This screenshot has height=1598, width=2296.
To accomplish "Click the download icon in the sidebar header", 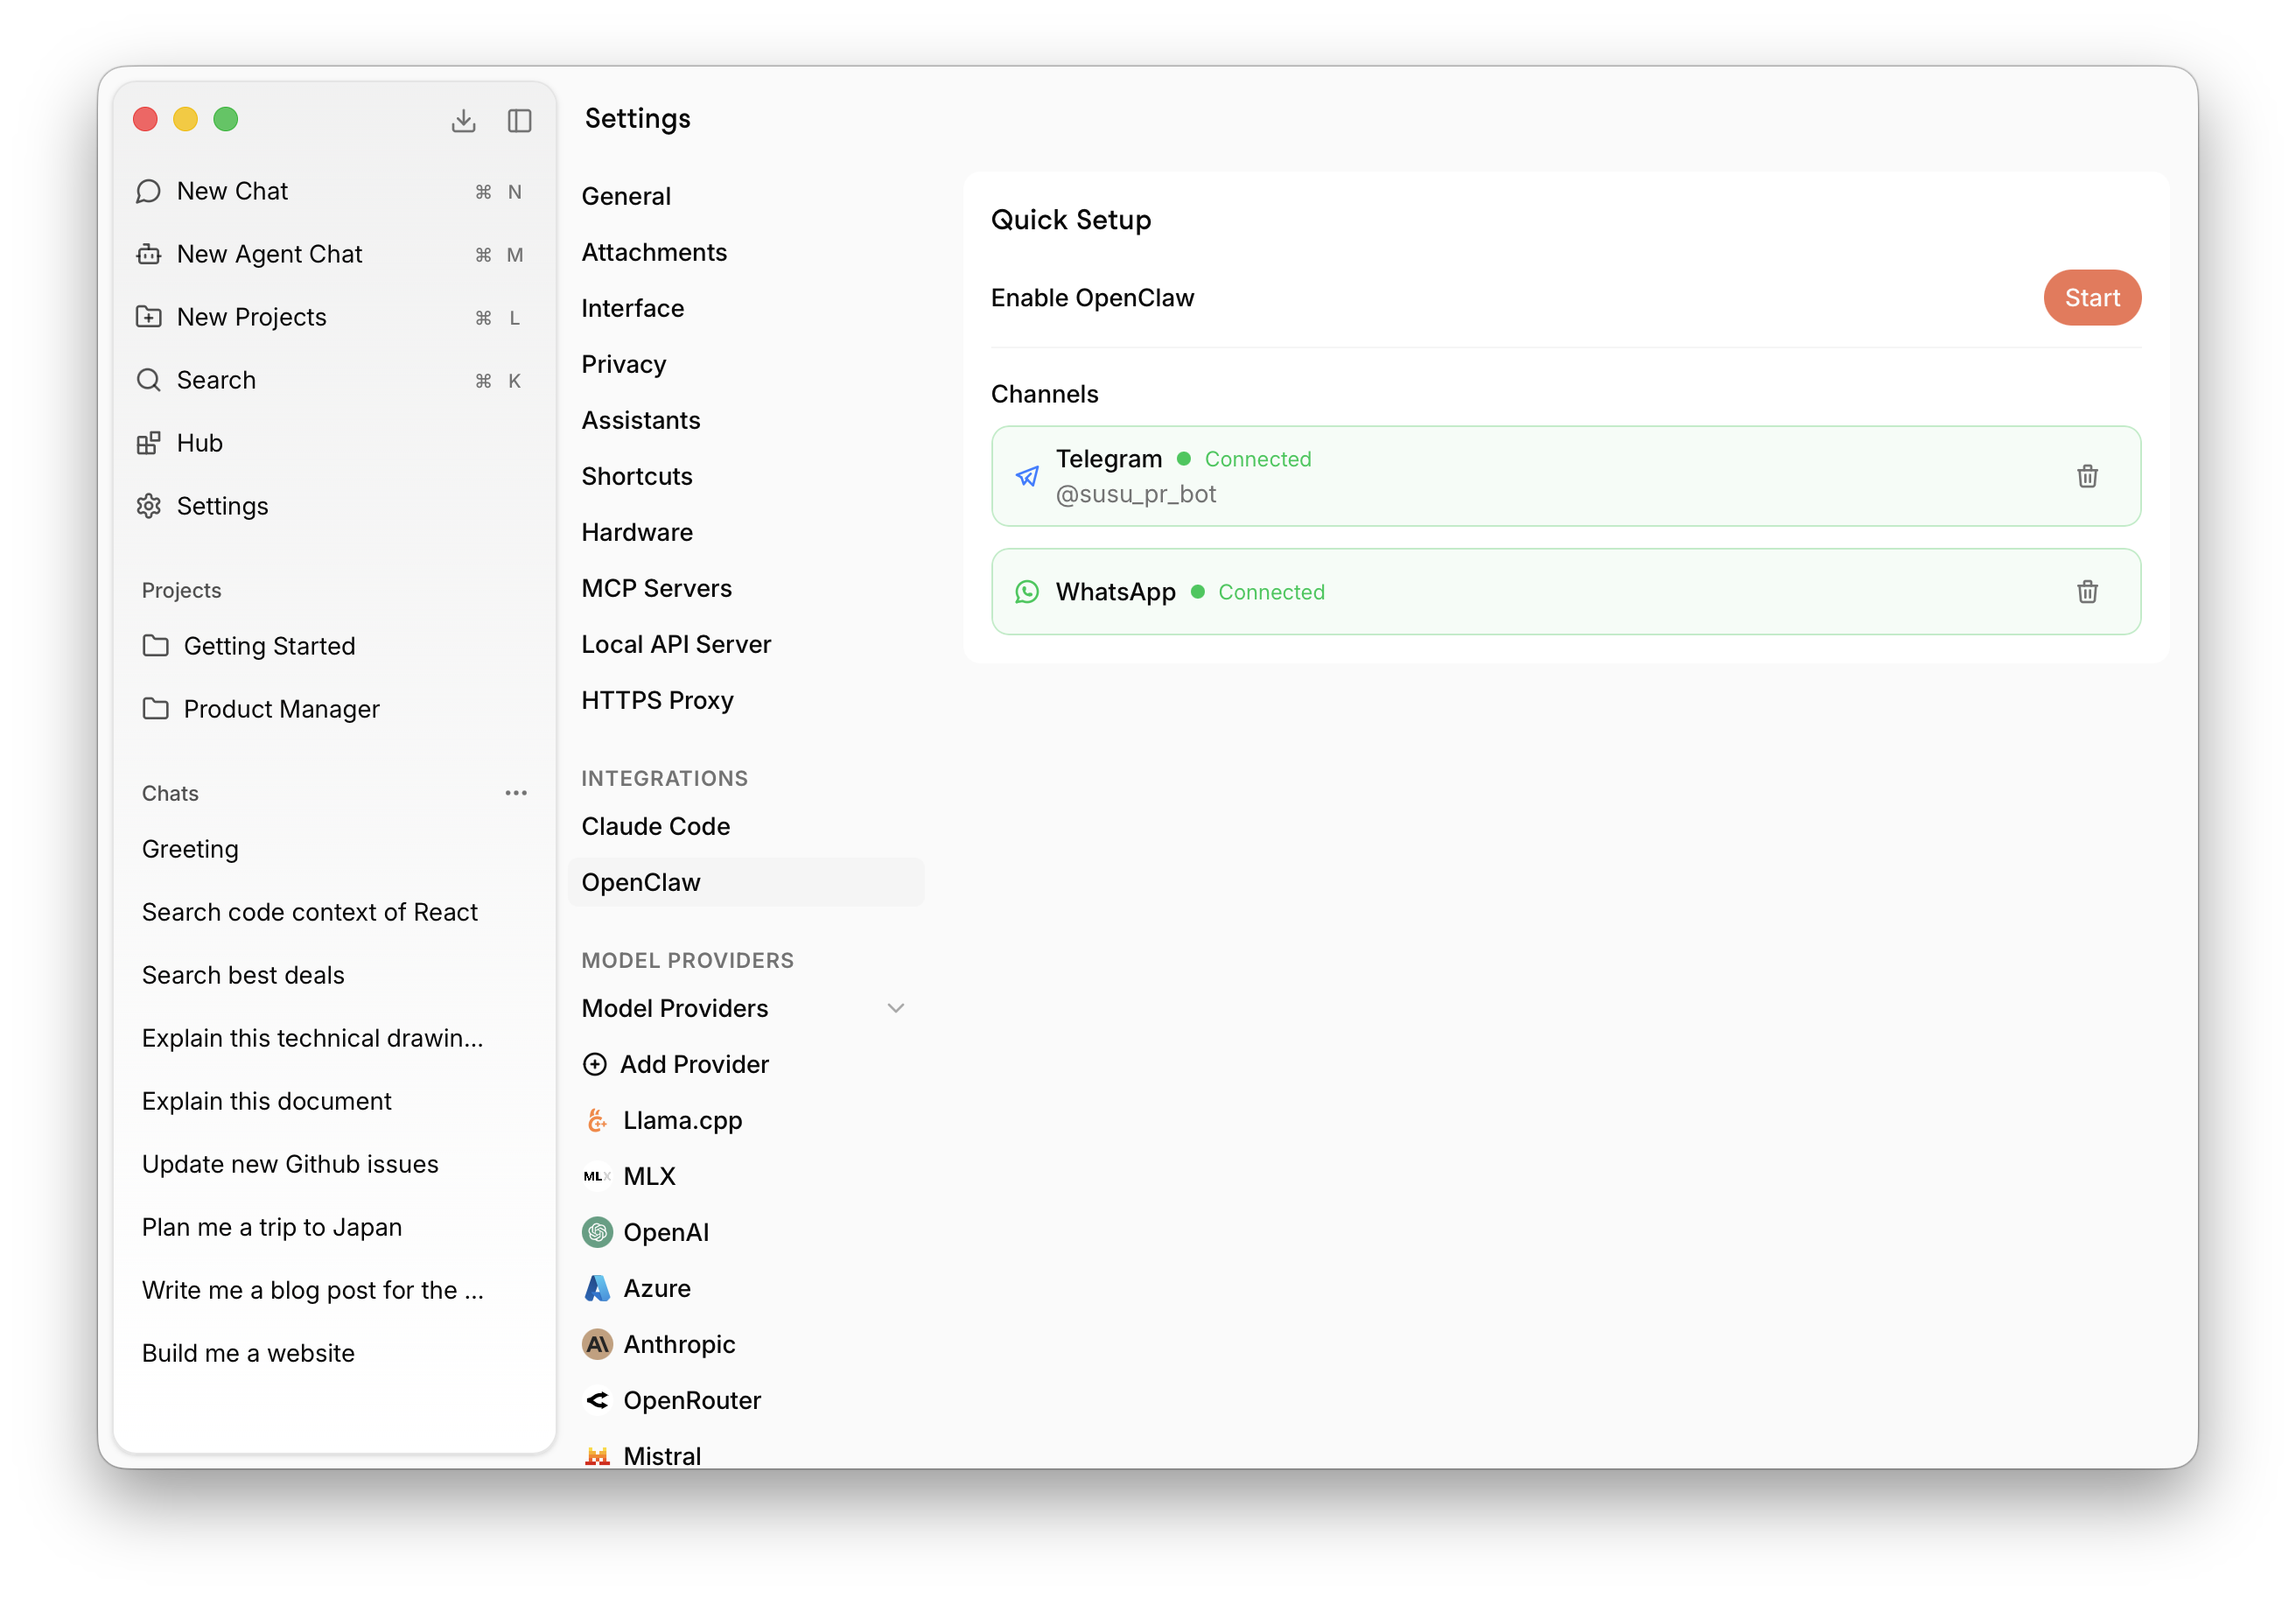I will [463, 120].
